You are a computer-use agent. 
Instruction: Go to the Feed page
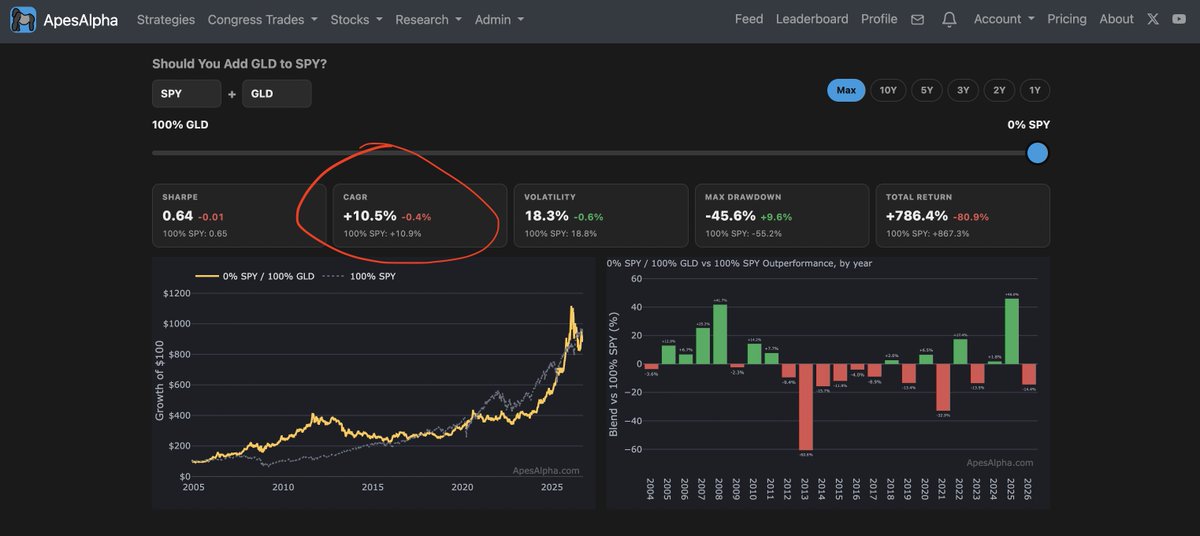point(749,19)
